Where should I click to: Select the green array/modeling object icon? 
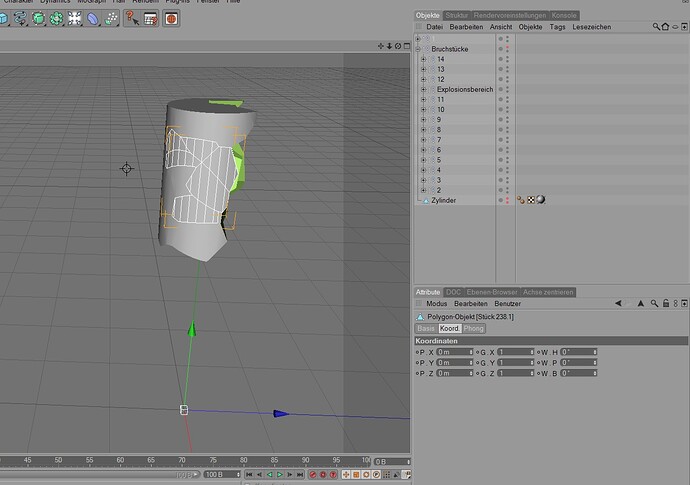click(57, 18)
